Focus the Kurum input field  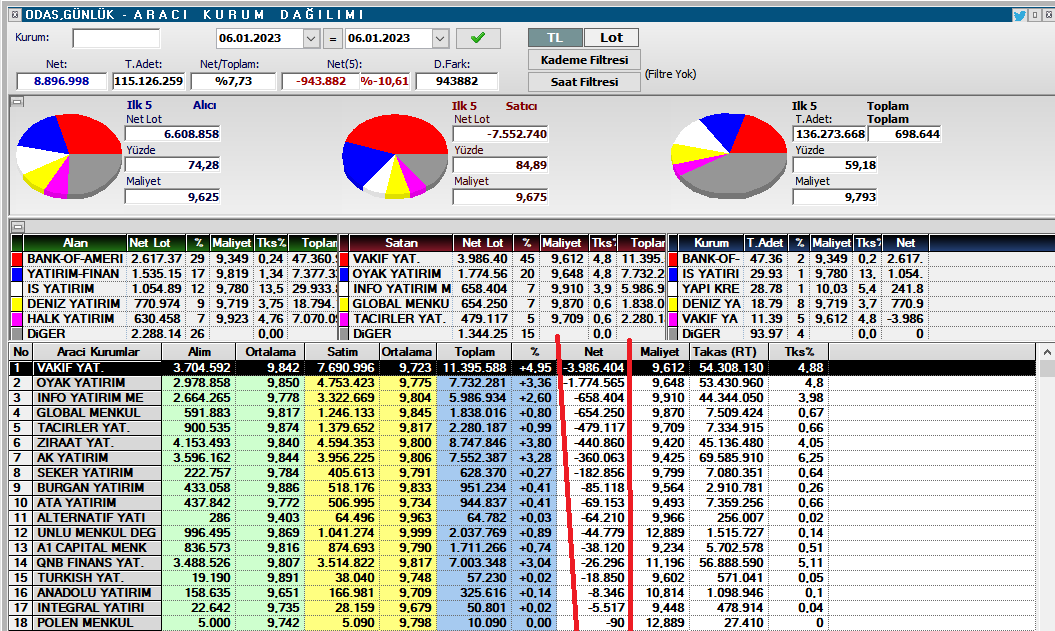pyautogui.click(x=116, y=38)
